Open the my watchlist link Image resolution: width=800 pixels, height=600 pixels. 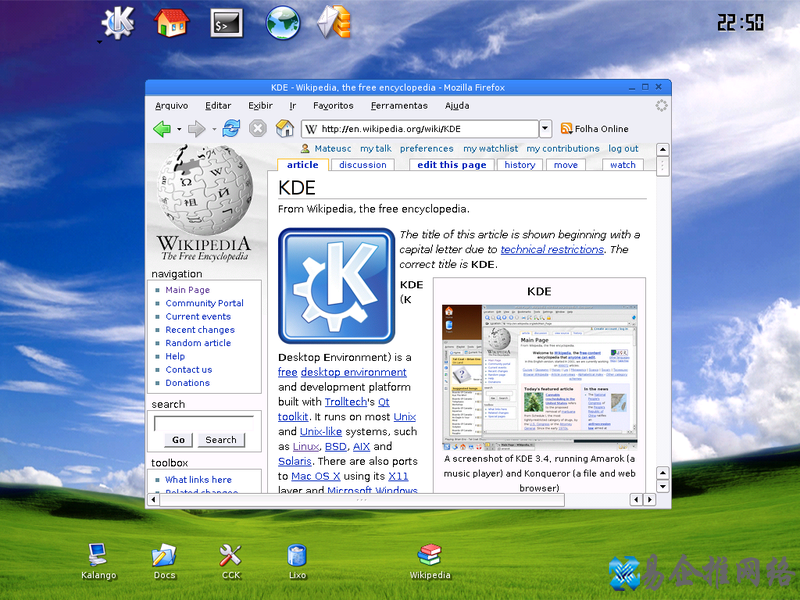490,148
